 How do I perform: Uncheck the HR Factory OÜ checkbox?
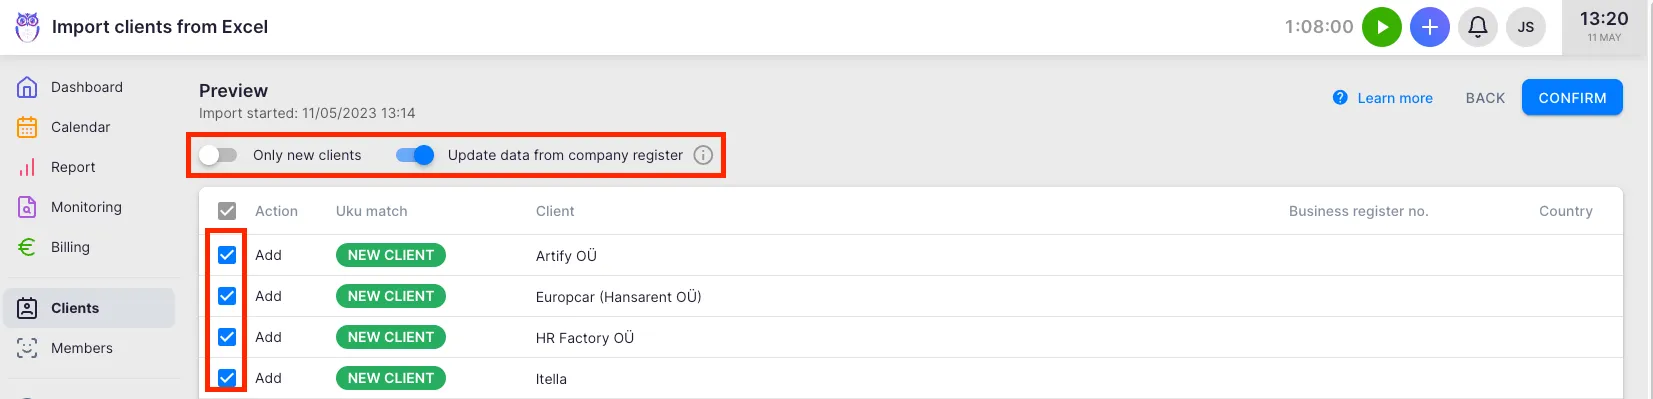(227, 337)
